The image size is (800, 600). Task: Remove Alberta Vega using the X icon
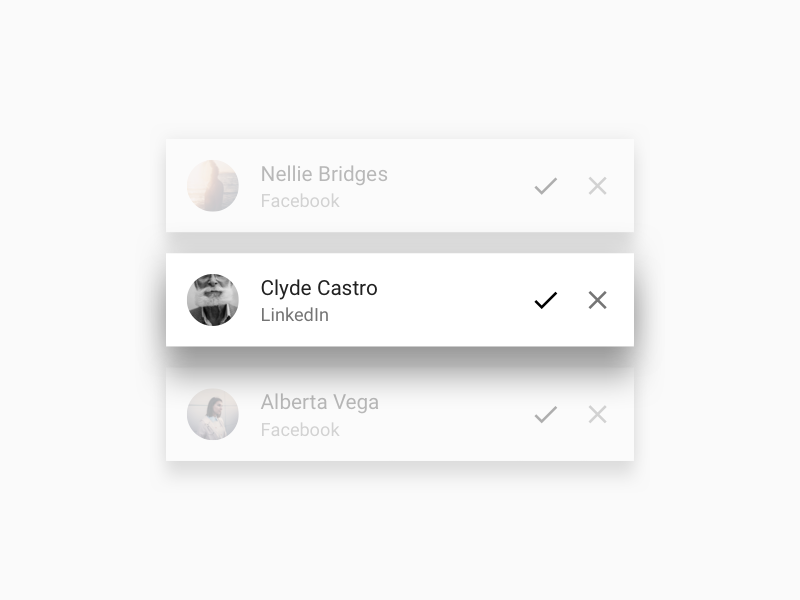(597, 414)
